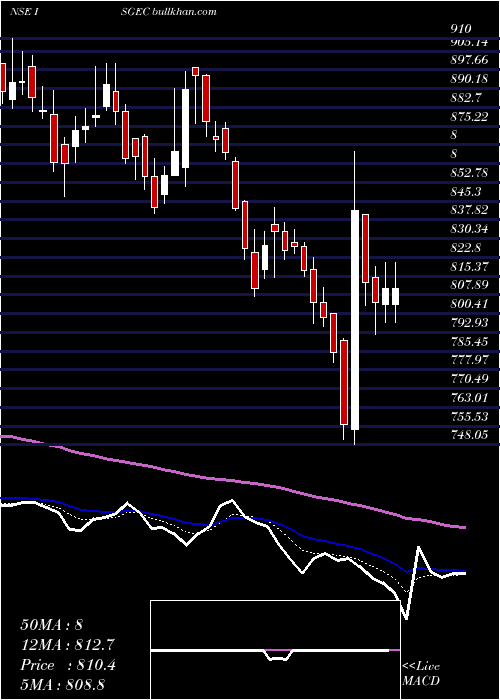This screenshot has width=500, height=700.
Task: Click the 807.89 price axis label
Action: pos(471,285)
